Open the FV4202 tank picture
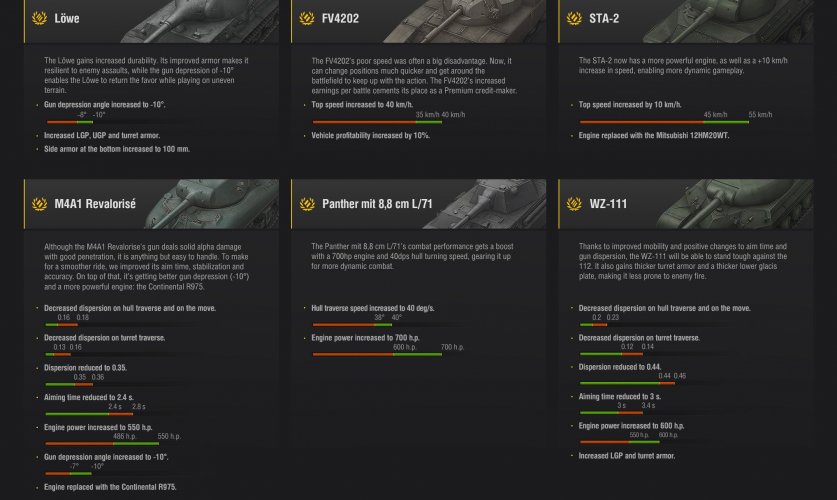 pyautogui.click(x=480, y=20)
